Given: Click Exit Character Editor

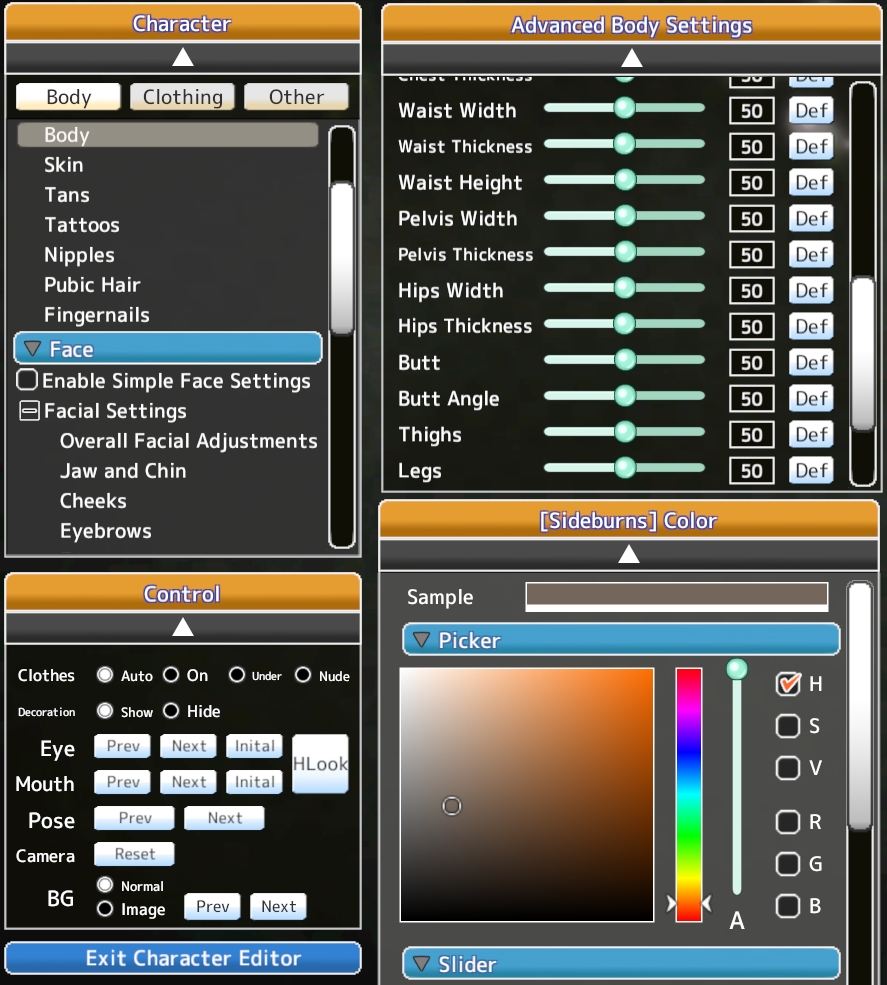Looking at the screenshot, I should [x=182, y=958].
